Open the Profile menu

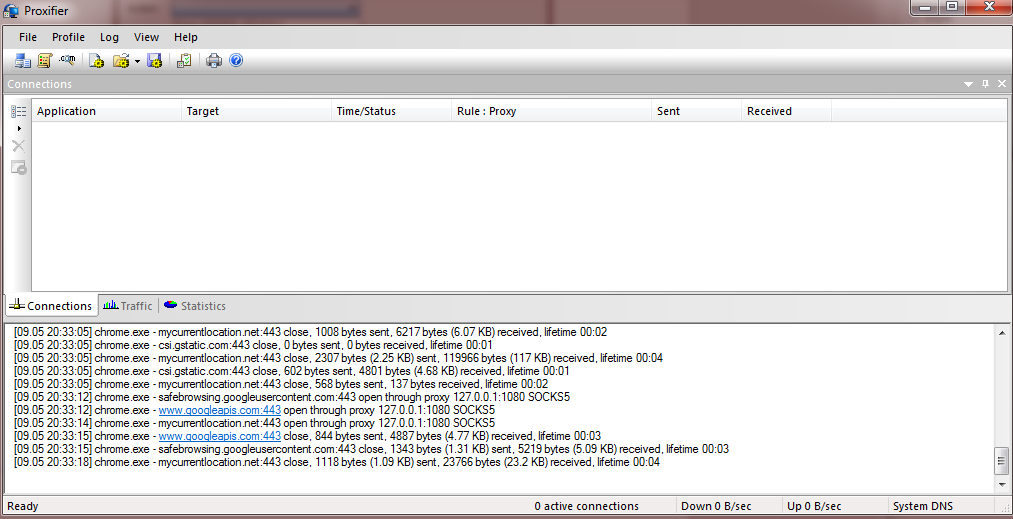68,37
